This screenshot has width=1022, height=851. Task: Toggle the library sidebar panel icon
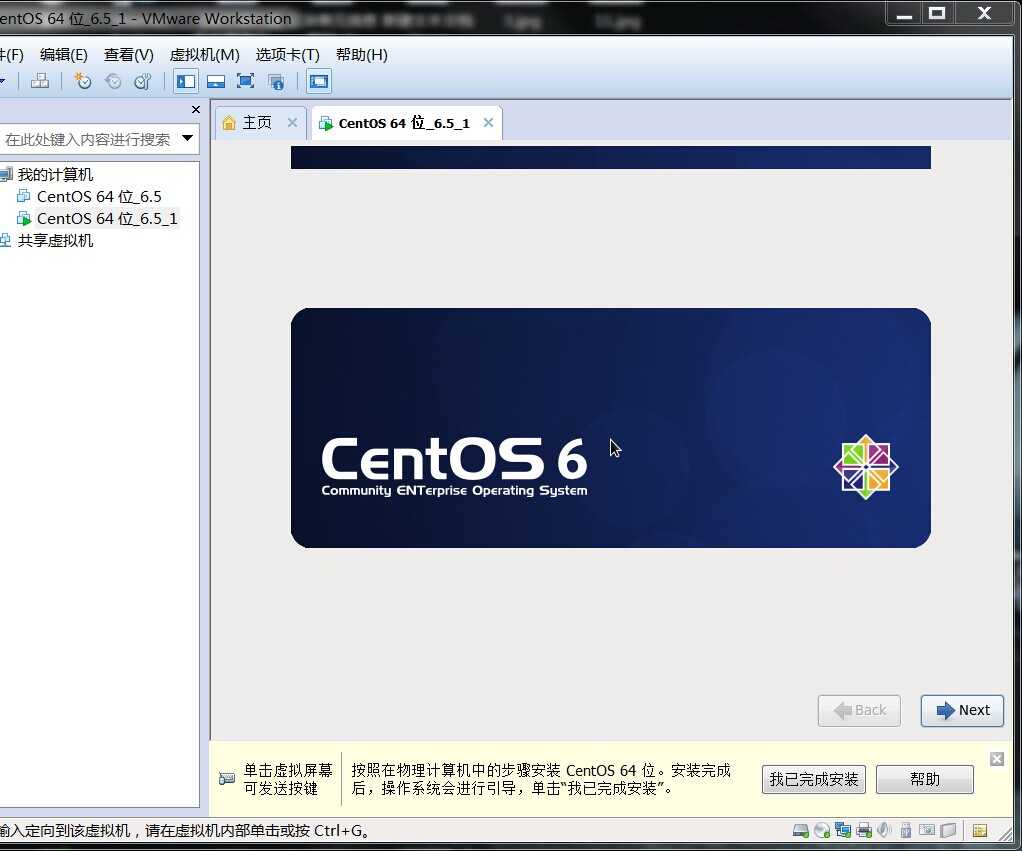pos(186,81)
